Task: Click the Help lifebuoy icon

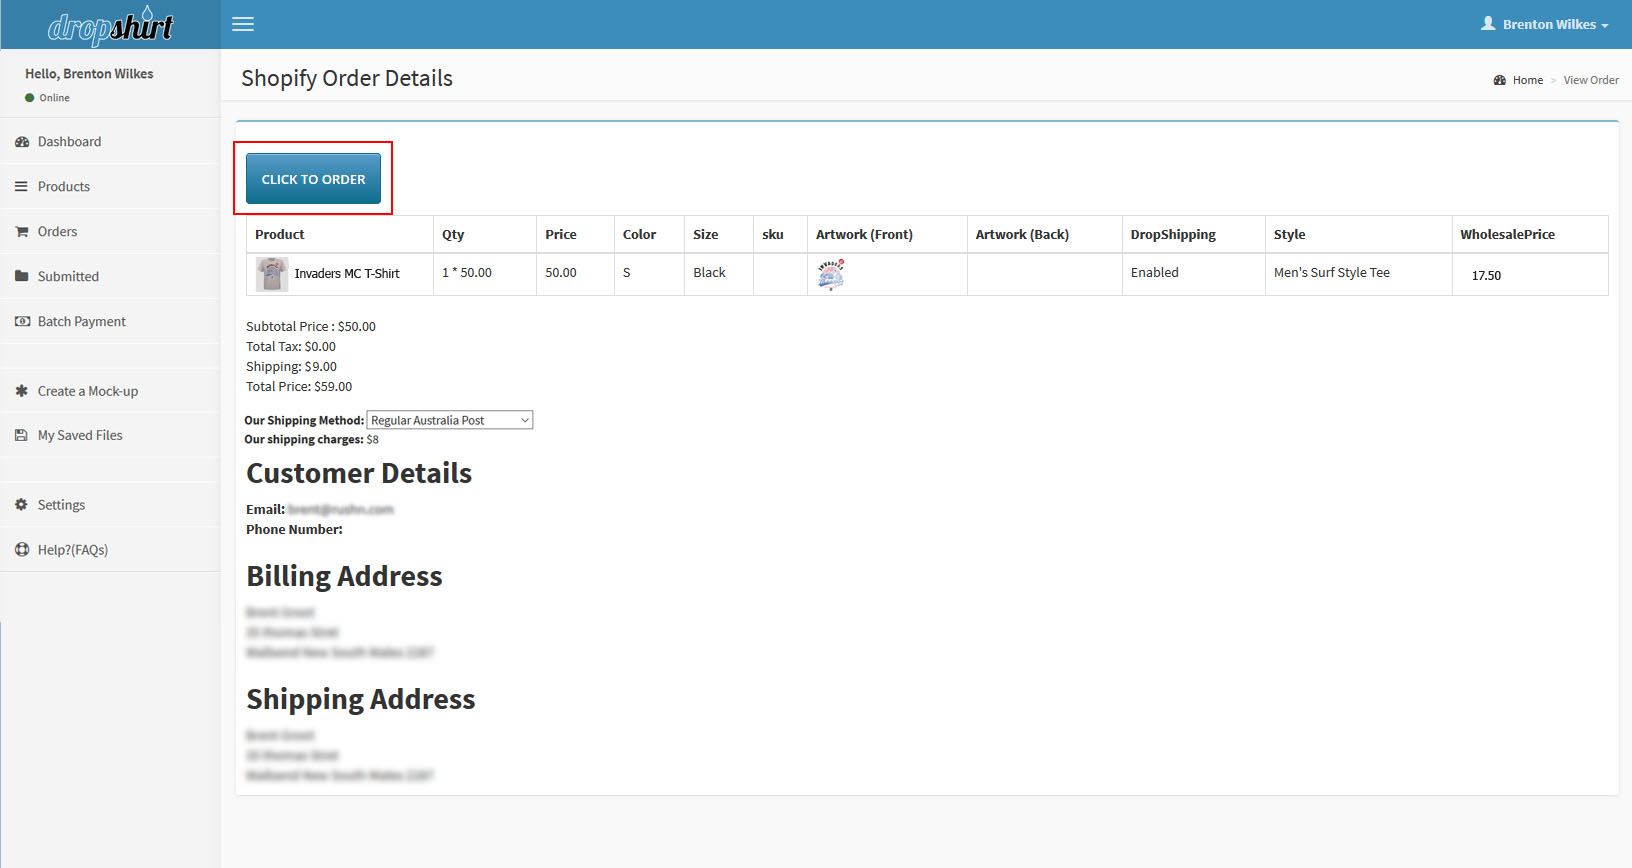Action: click(22, 550)
